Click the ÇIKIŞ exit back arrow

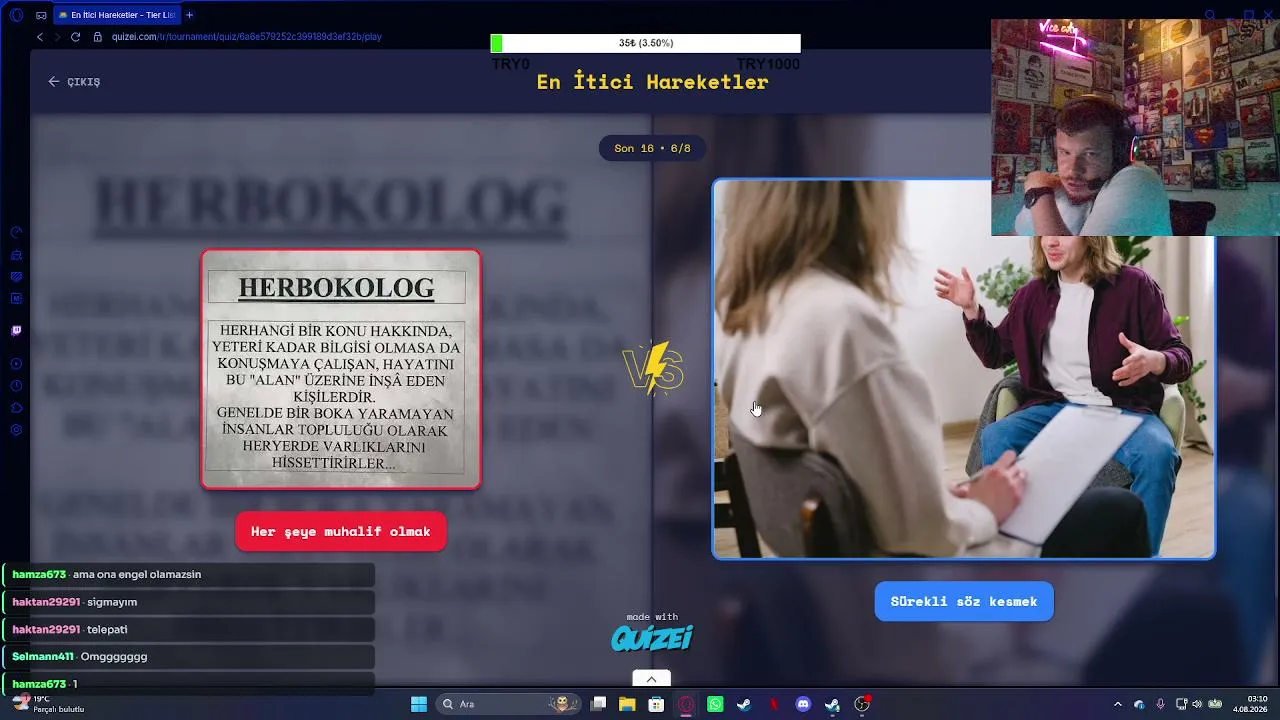(54, 82)
